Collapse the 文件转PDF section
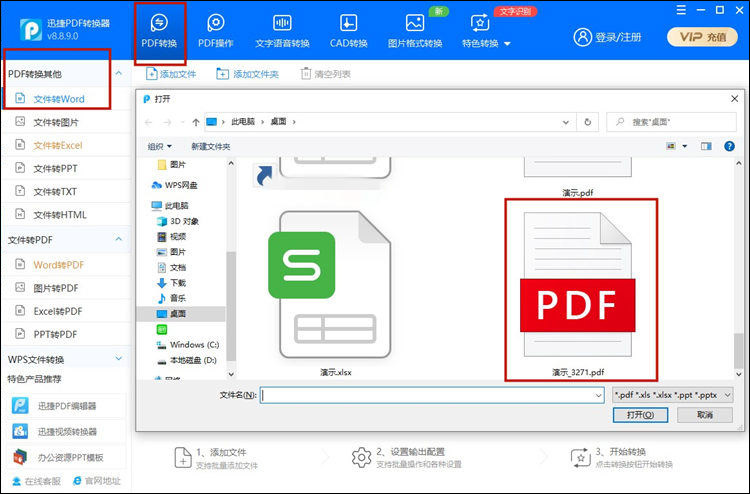Viewport: 750px width, 494px height. 119,239
